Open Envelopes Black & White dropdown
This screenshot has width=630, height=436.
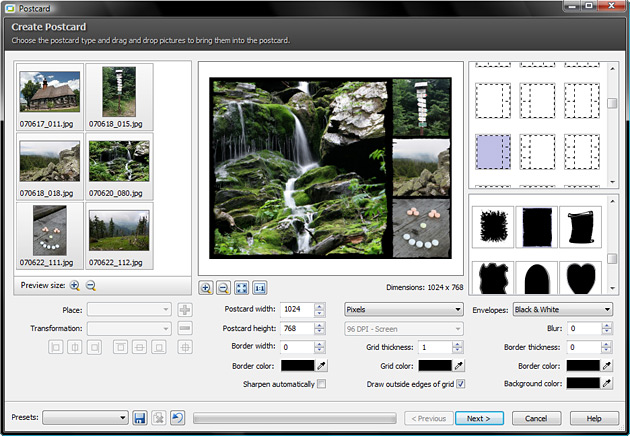tap(563, 309)
